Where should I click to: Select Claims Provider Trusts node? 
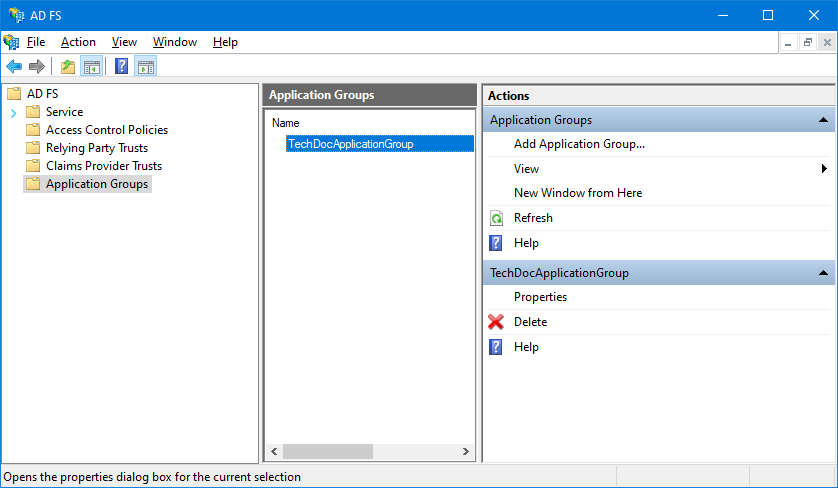click(104, 166)
